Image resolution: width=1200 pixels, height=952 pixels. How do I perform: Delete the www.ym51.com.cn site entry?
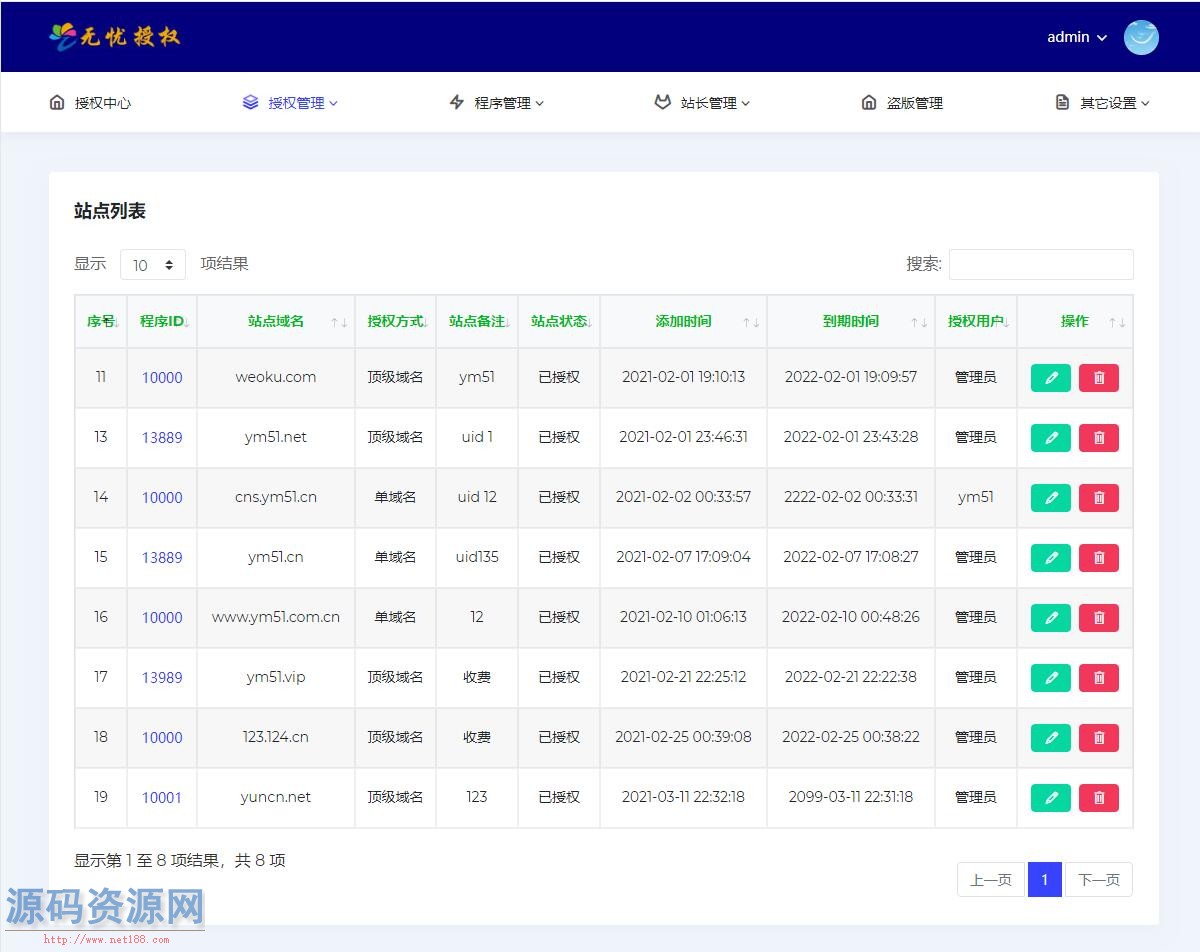click(x=1098, y=618)
